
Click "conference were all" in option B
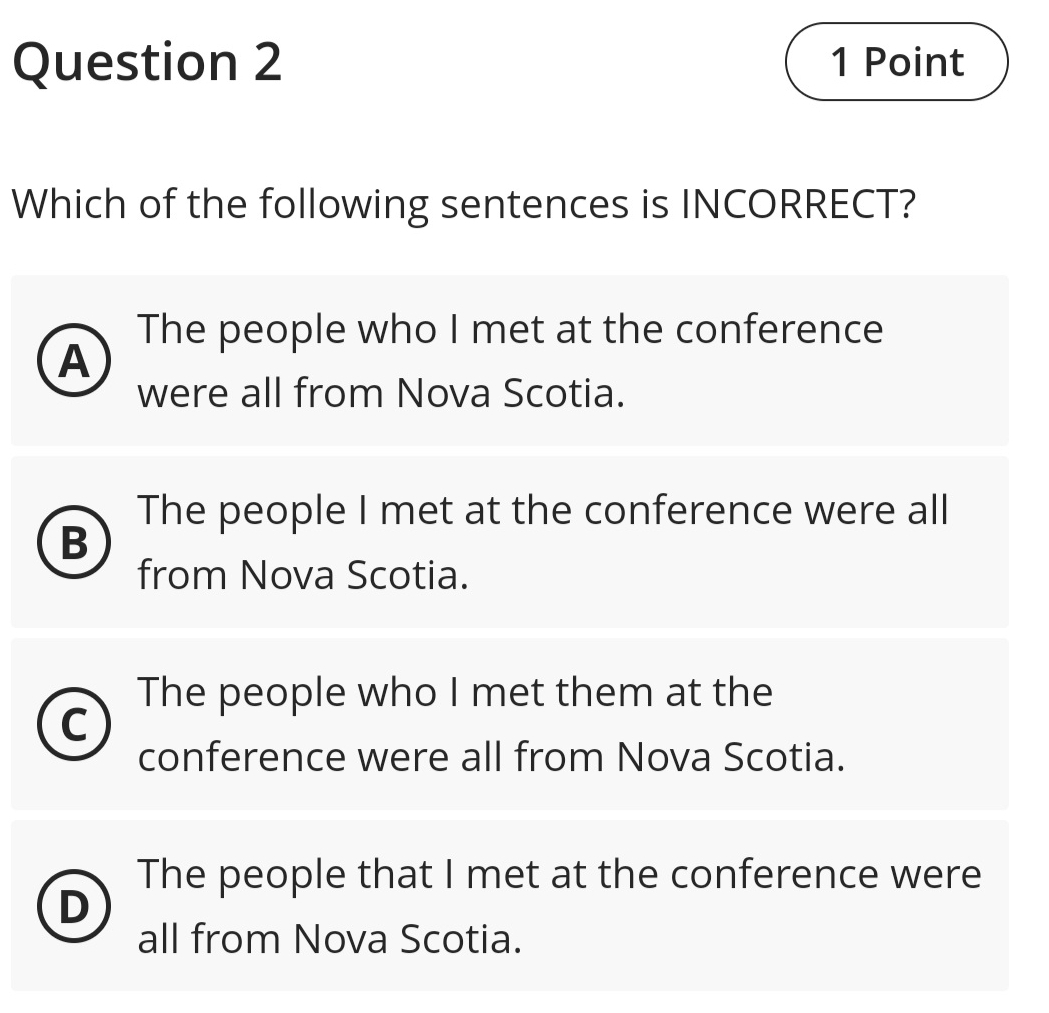click(x=766, y=511)
